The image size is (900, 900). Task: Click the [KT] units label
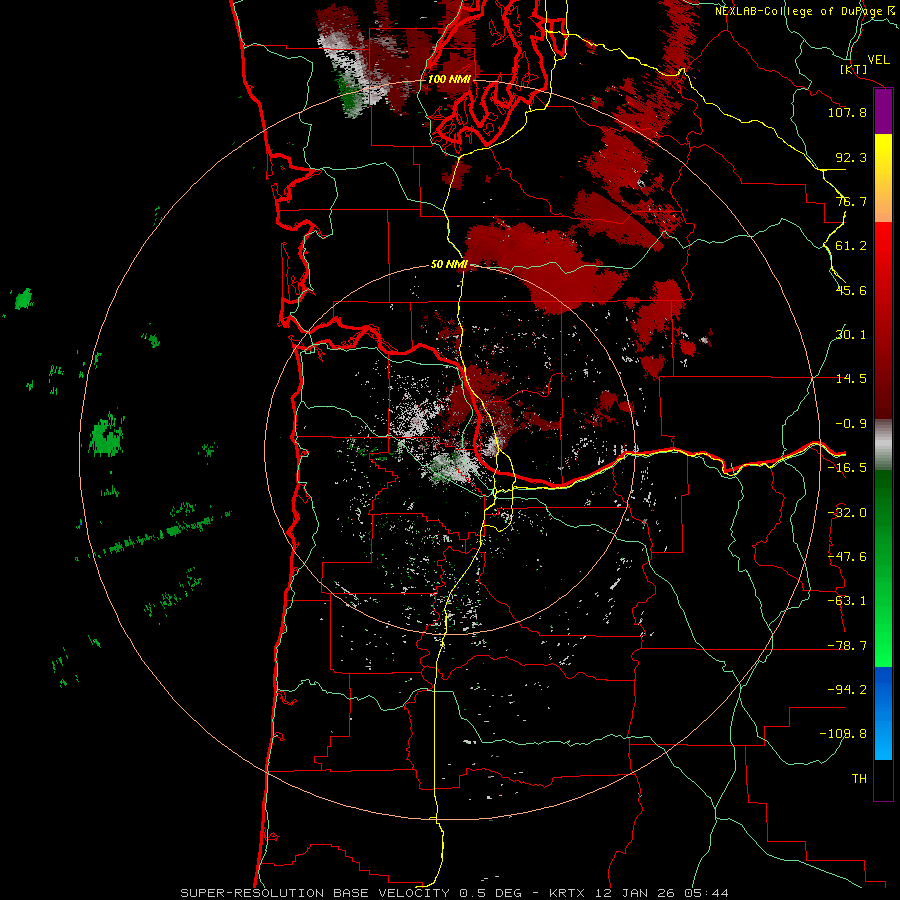pos(854,69)
